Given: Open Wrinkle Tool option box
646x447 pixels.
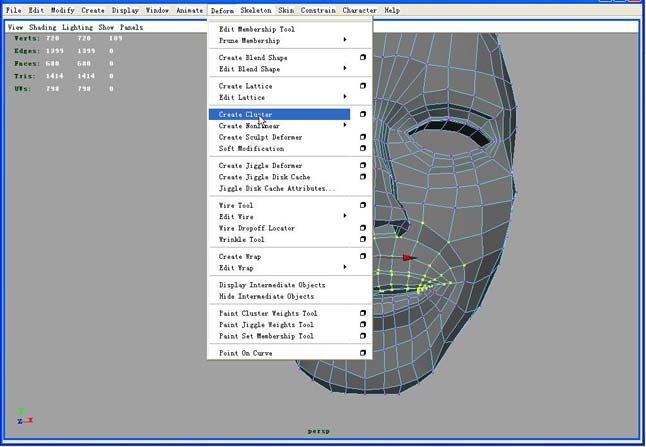Looking at the screenshot, I should (362, 240).
